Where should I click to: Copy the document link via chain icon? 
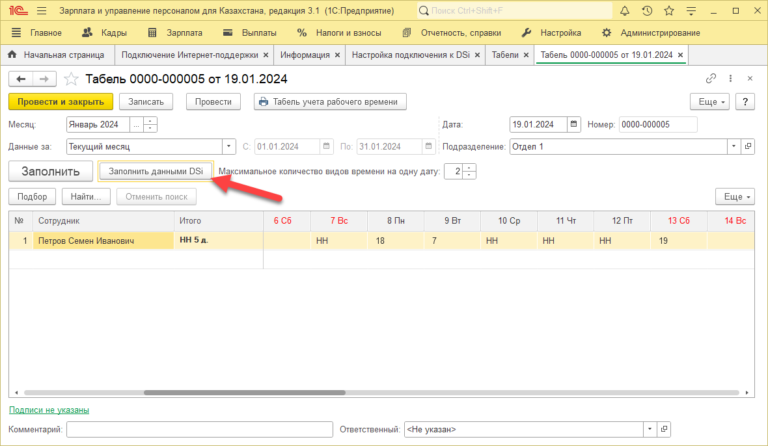click(711, 78)
